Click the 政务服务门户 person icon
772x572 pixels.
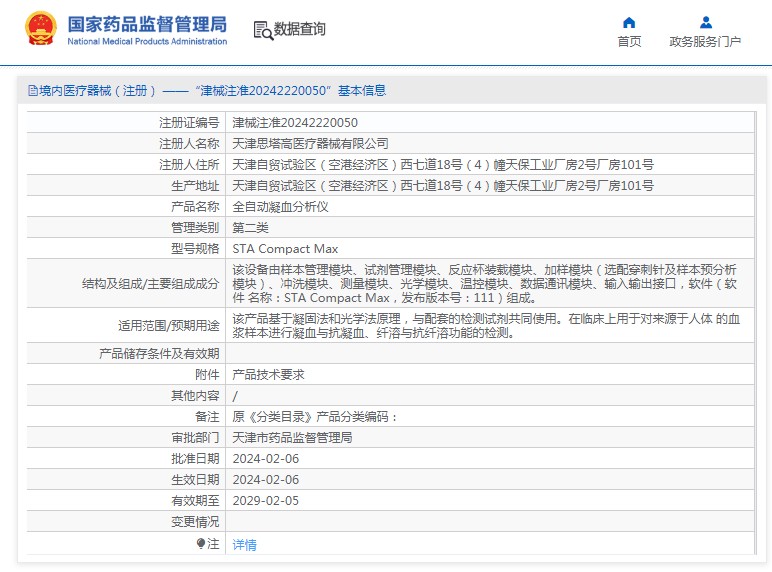(x=705, y=22)
